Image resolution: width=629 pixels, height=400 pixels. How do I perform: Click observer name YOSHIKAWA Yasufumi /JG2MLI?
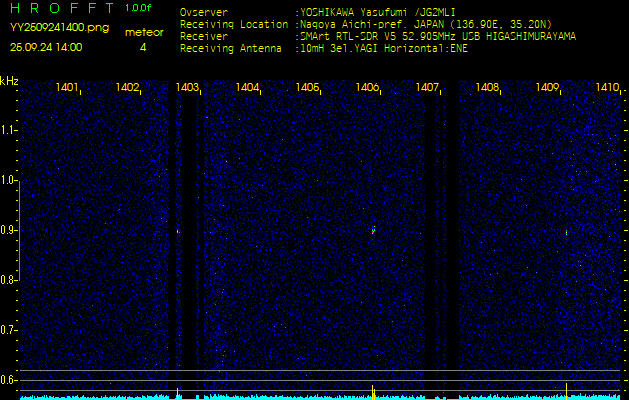coord(378,12)
